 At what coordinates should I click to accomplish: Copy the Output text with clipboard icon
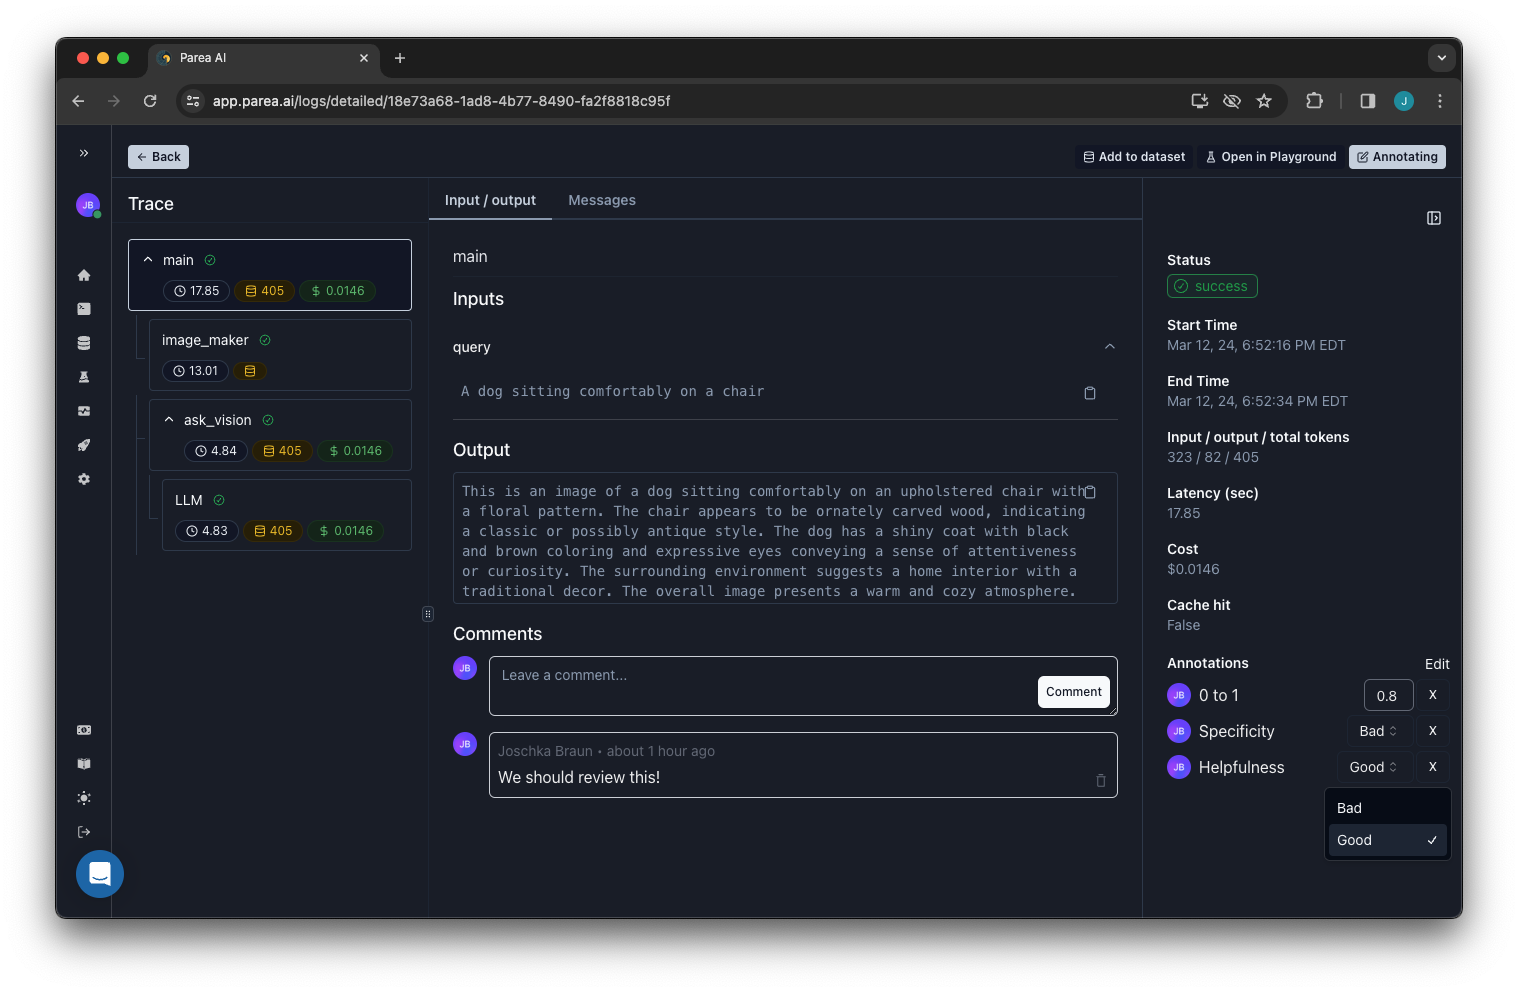pos(1090,492)
